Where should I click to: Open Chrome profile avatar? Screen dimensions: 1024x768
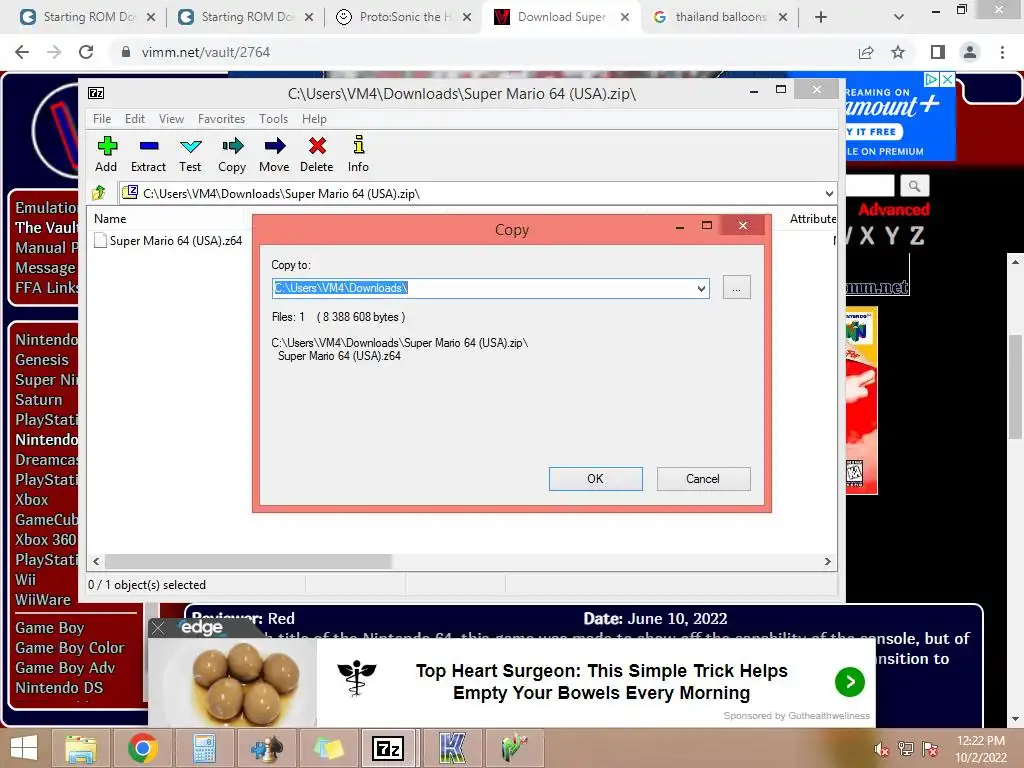click(970, 52)
